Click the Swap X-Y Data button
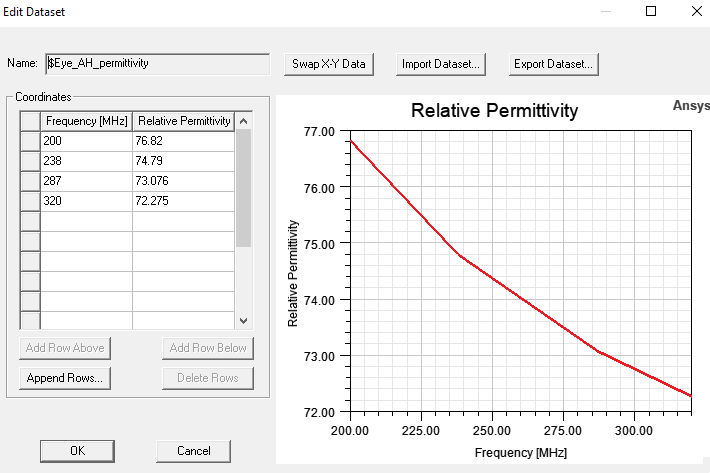This screenshot has height=473, width=710. click(x=329, y=64)
